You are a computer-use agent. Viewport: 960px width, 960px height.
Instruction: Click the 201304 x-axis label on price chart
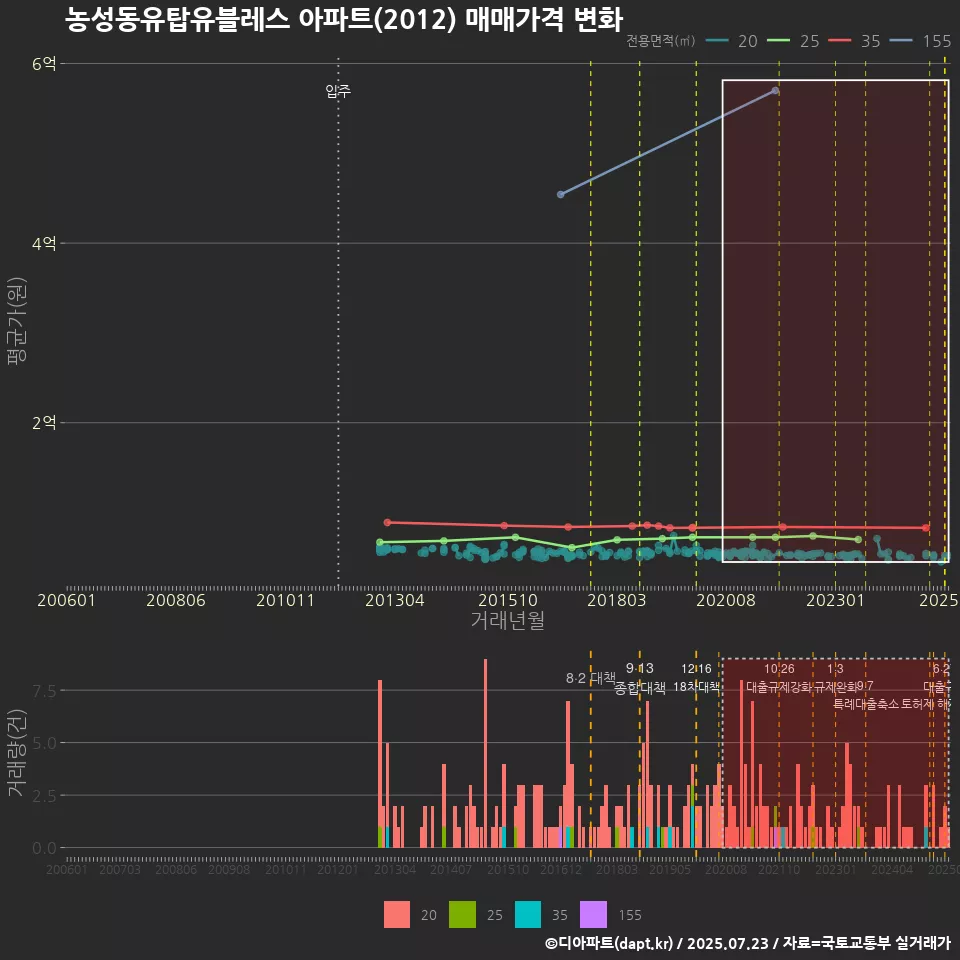pyautogui.click(x=395, y=600)
